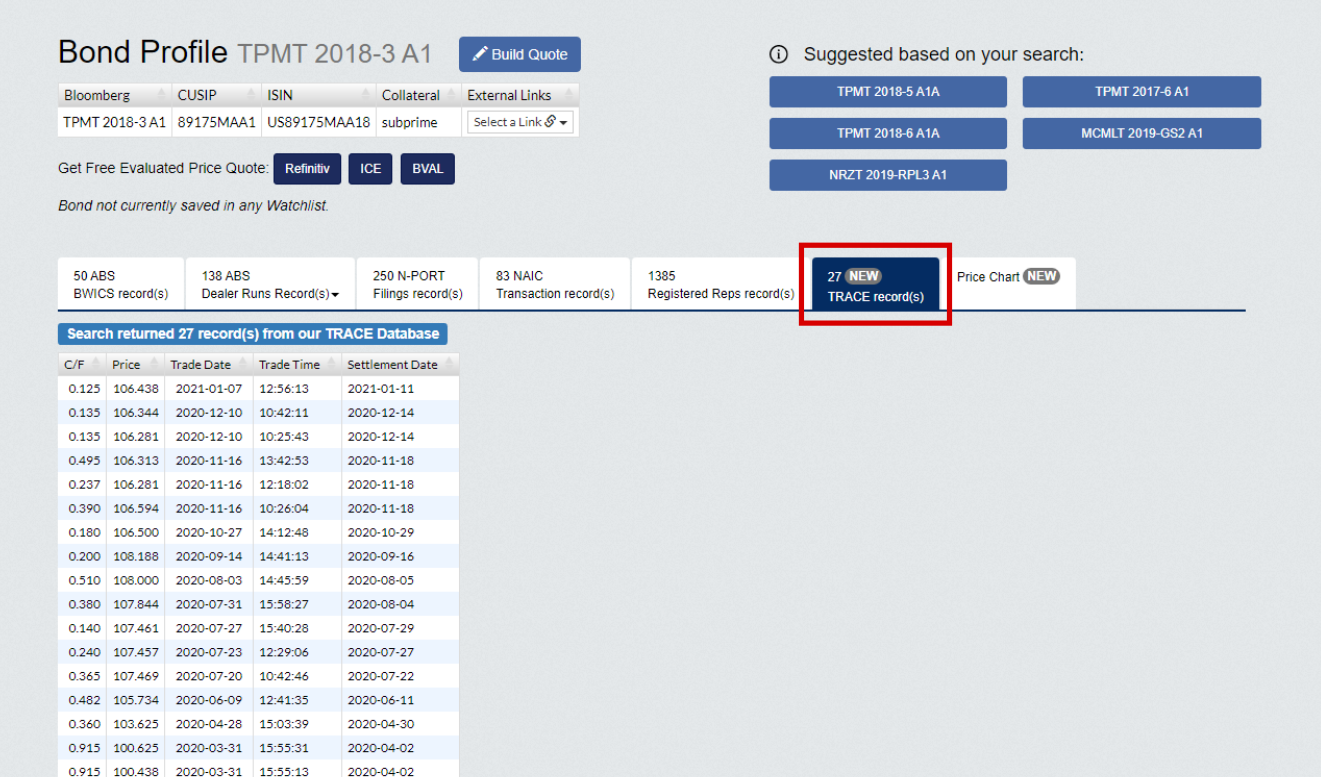Sort by Settlement Date column arrow
Screen dimensions: 1321x777
click(x=449, y=365)
